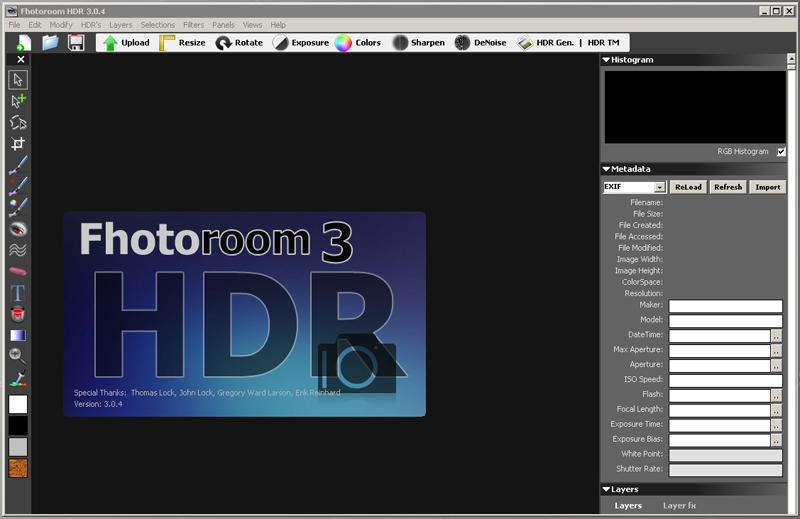Viewport: 800px width, 519px height.
Task: Select the Text tool
Action: tap(18, 292)
